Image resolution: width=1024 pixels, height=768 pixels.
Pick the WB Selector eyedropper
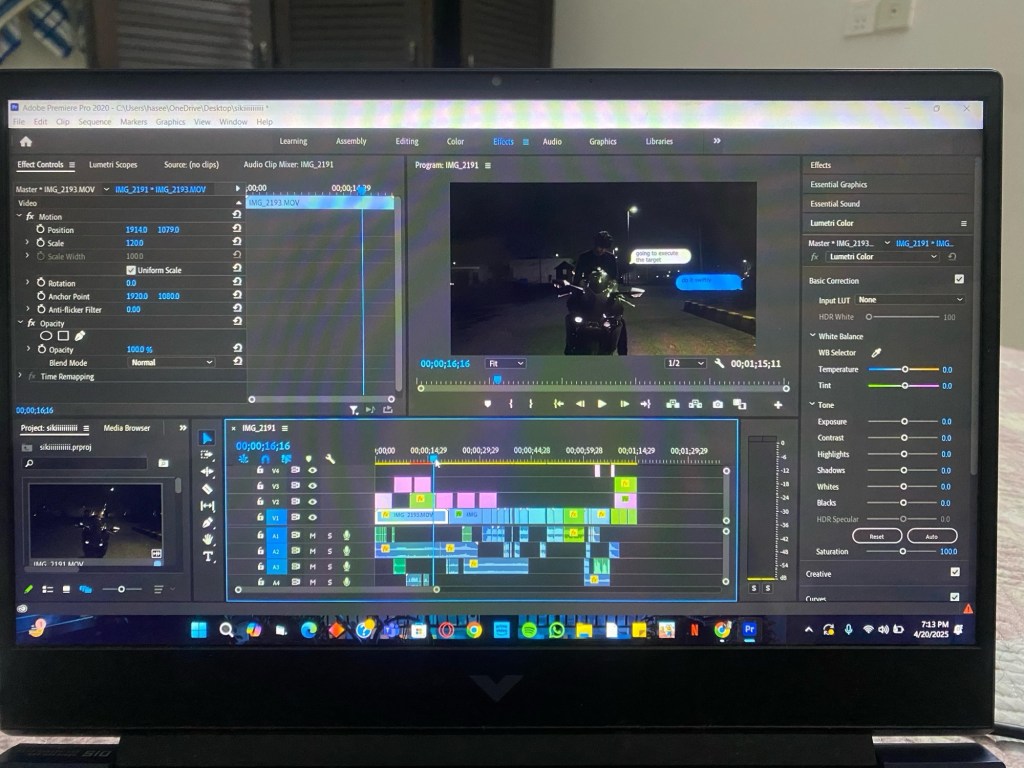(x=877, y=353)
